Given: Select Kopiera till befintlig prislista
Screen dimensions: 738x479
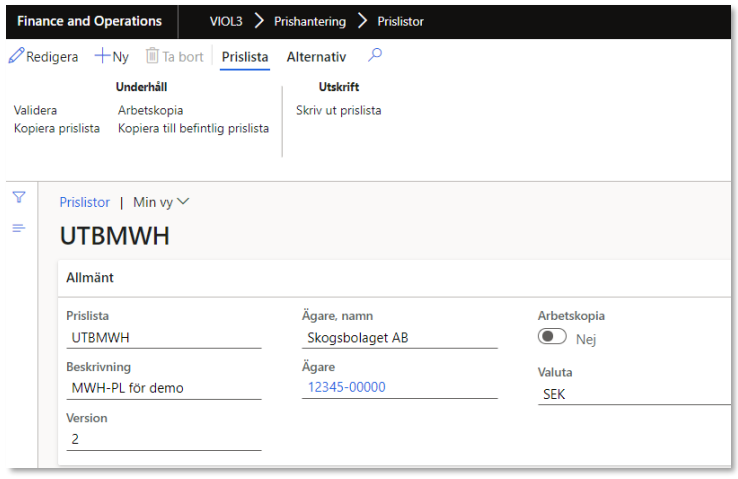Looking at the screenshot, I should pos(193,128).
